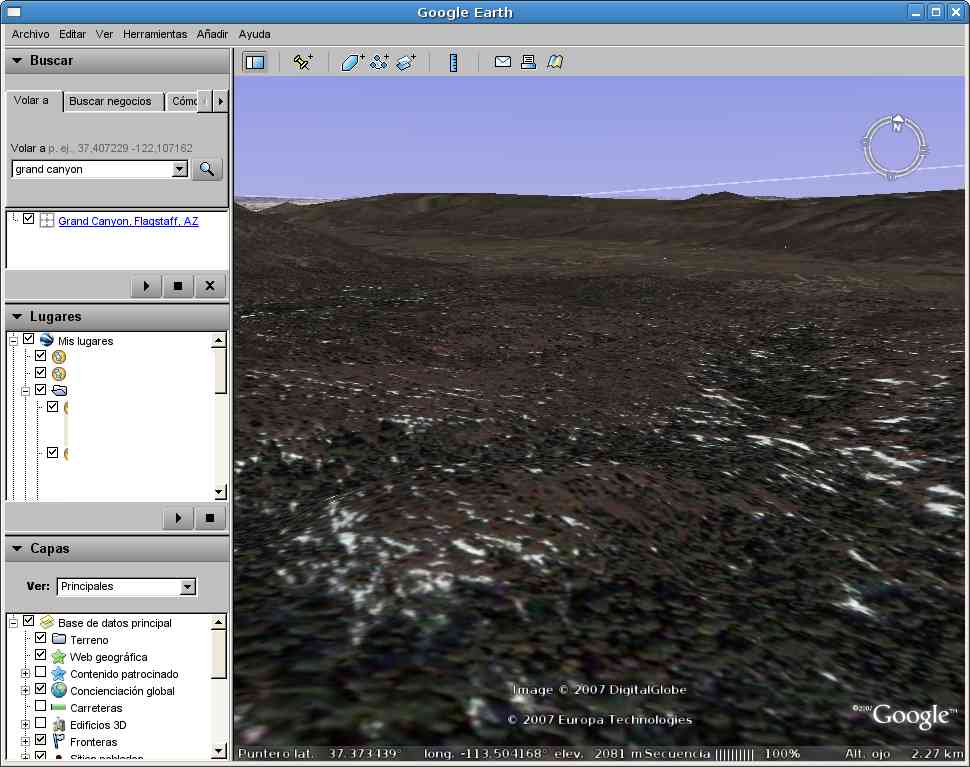The image size is (970, 767).
Task: Open the Herramientas menu
Action: coord(155,34)
